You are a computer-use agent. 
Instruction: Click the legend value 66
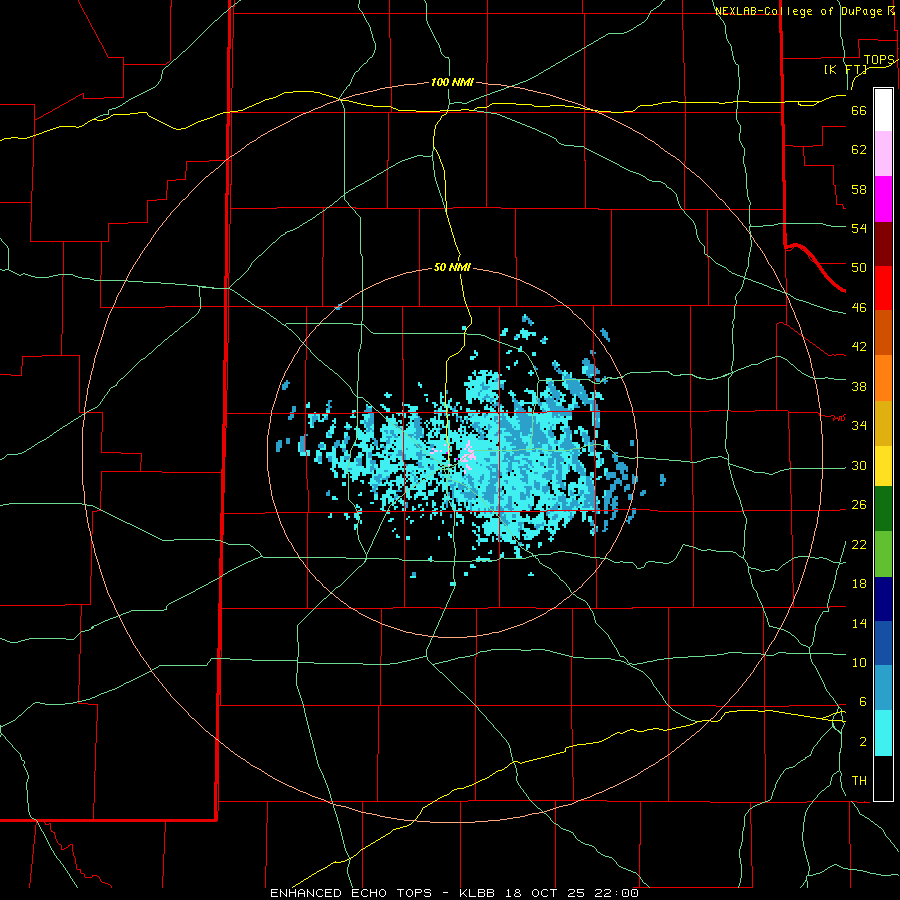859,110
